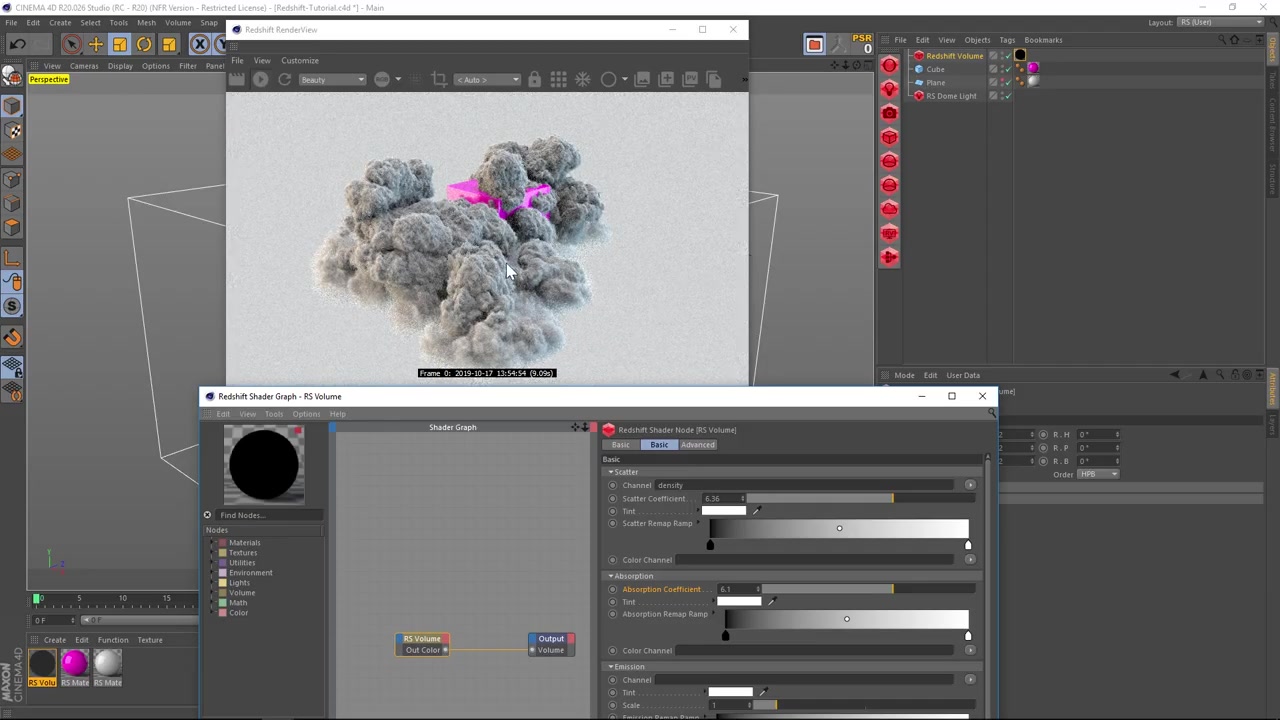The image size is (1280, 720).
Task: Collapse the Emission section
Action: (x=611, y=667)
